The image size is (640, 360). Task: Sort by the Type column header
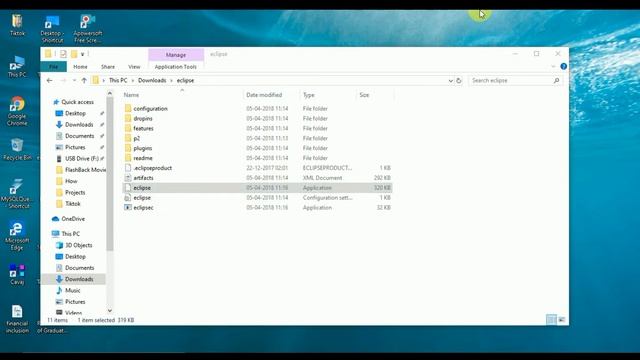[328, 95]
